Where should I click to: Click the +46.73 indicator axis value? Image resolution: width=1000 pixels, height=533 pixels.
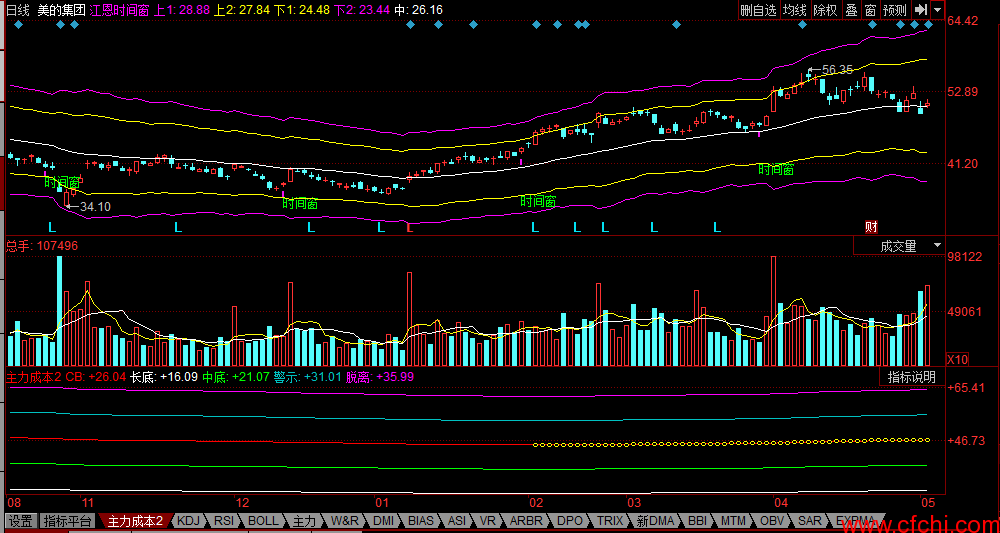966,441
